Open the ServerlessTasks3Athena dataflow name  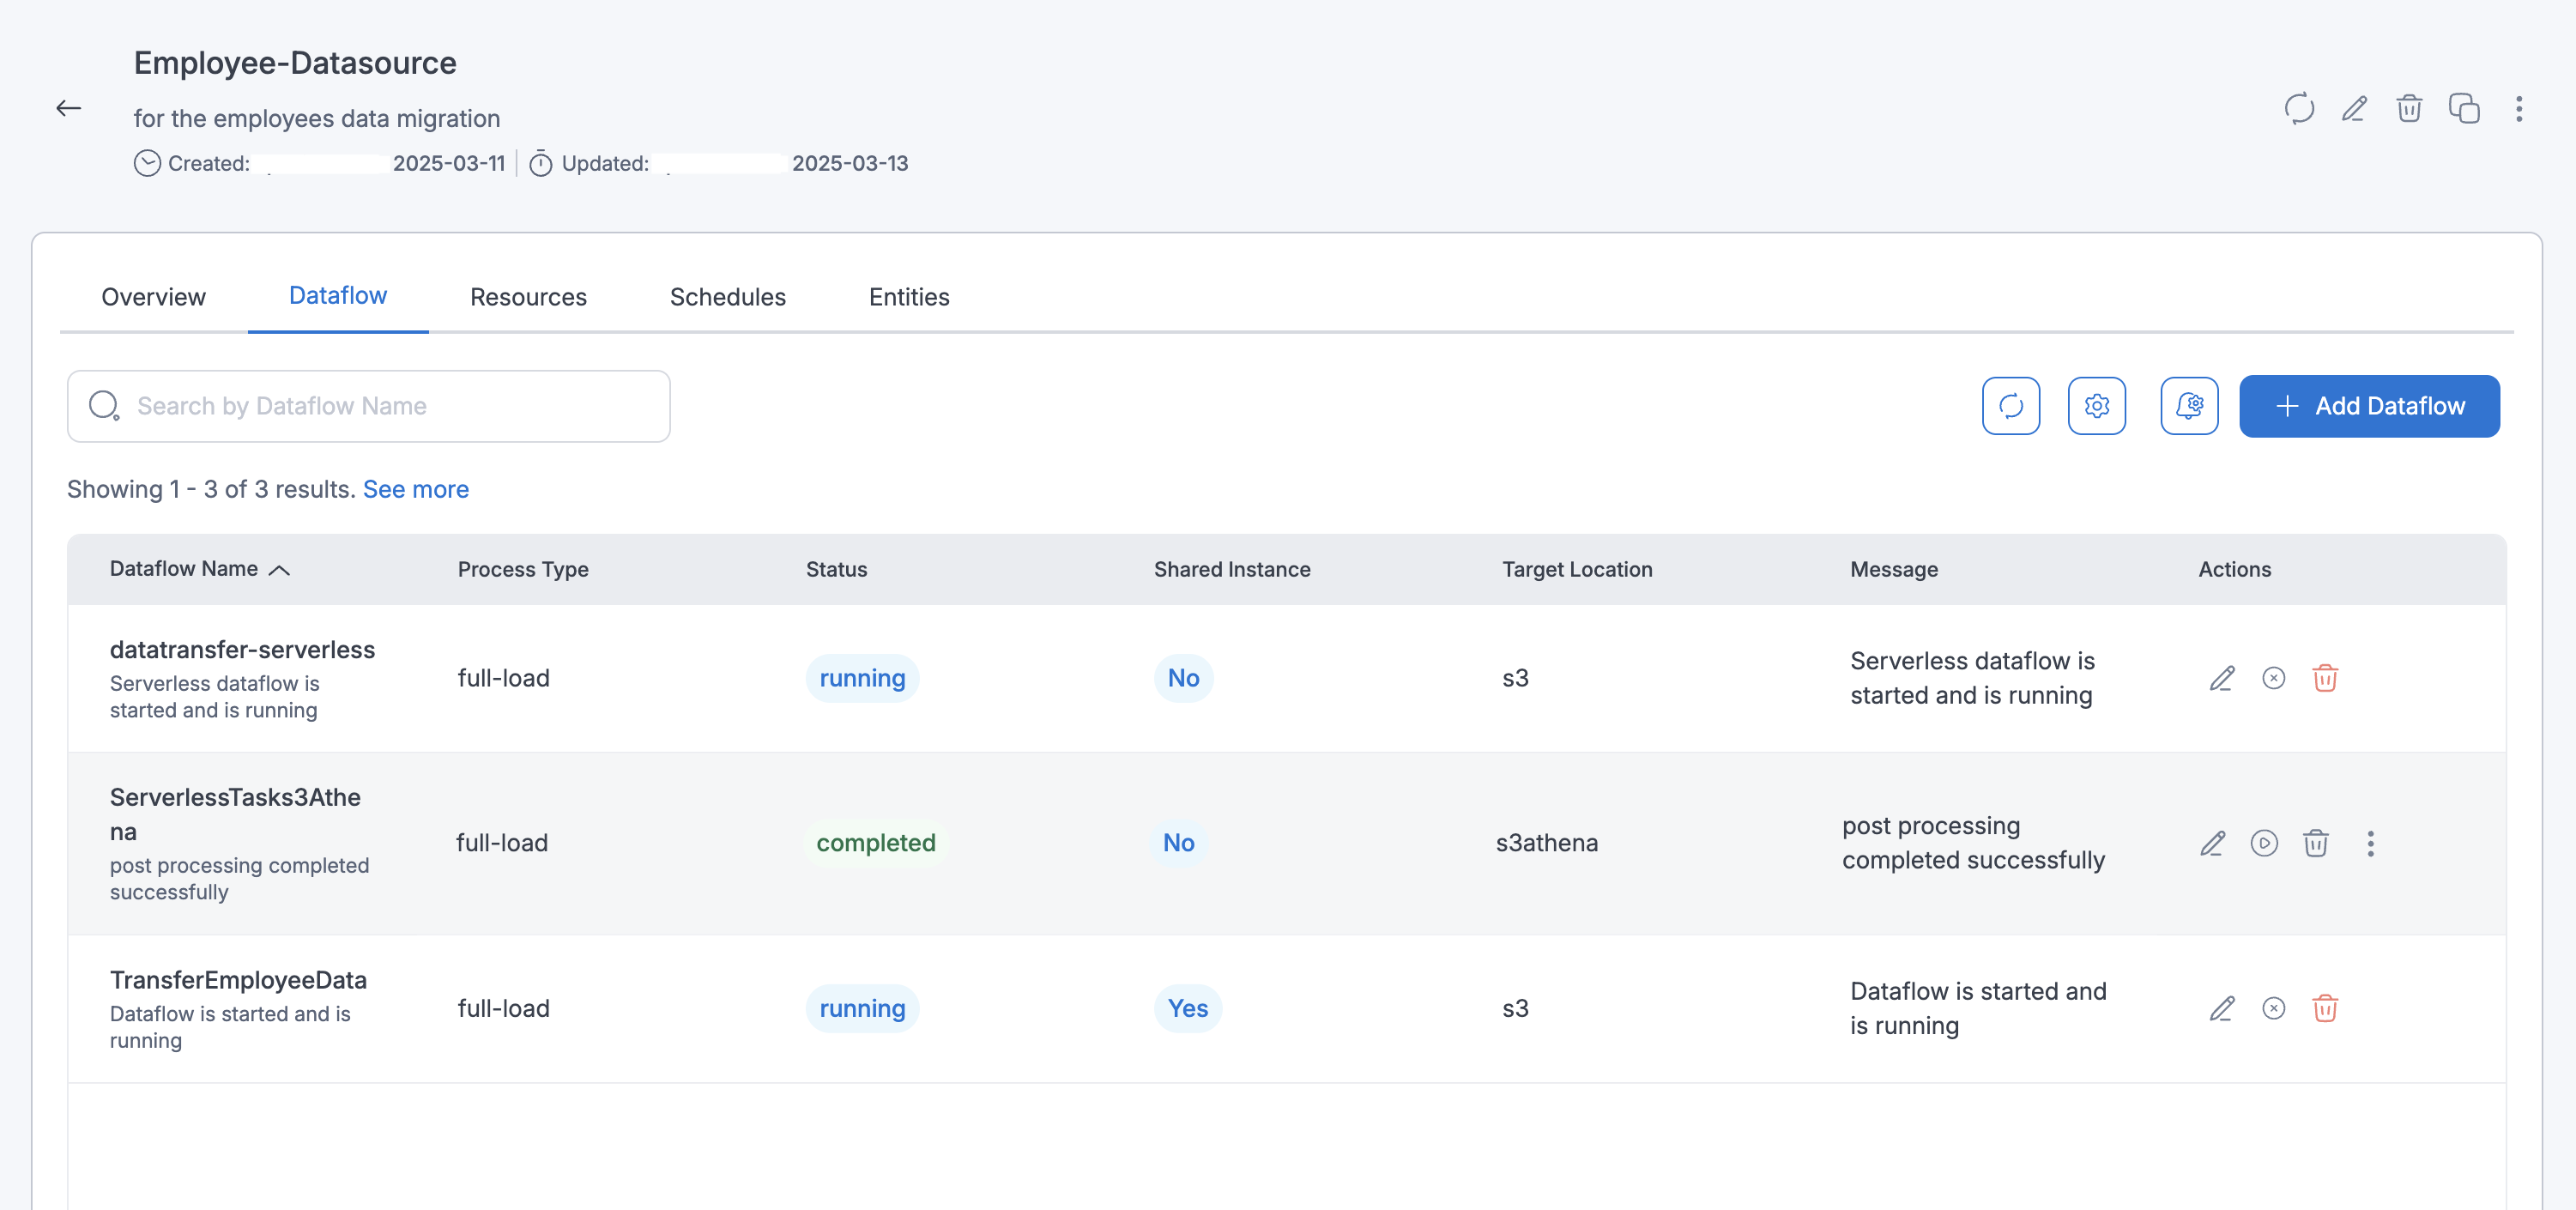(x=235, y=814)
